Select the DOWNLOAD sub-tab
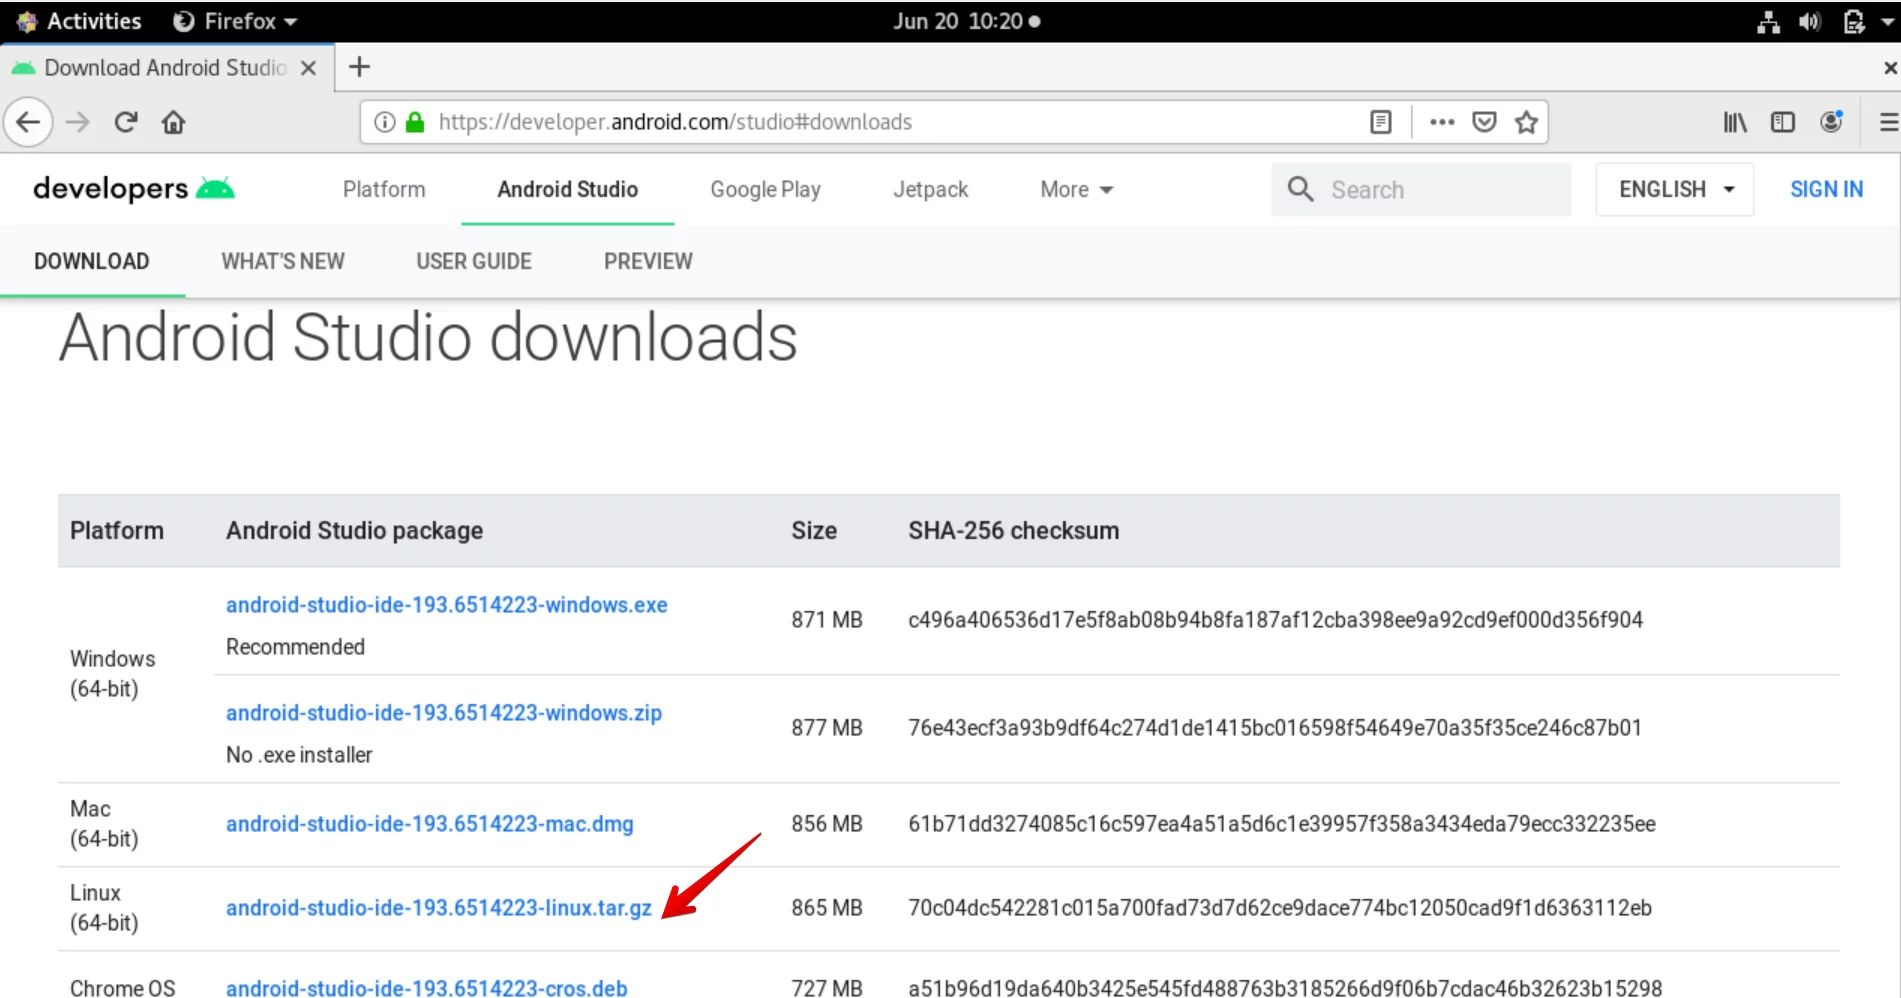1901x998 pixels. click(x=92, y=261)
